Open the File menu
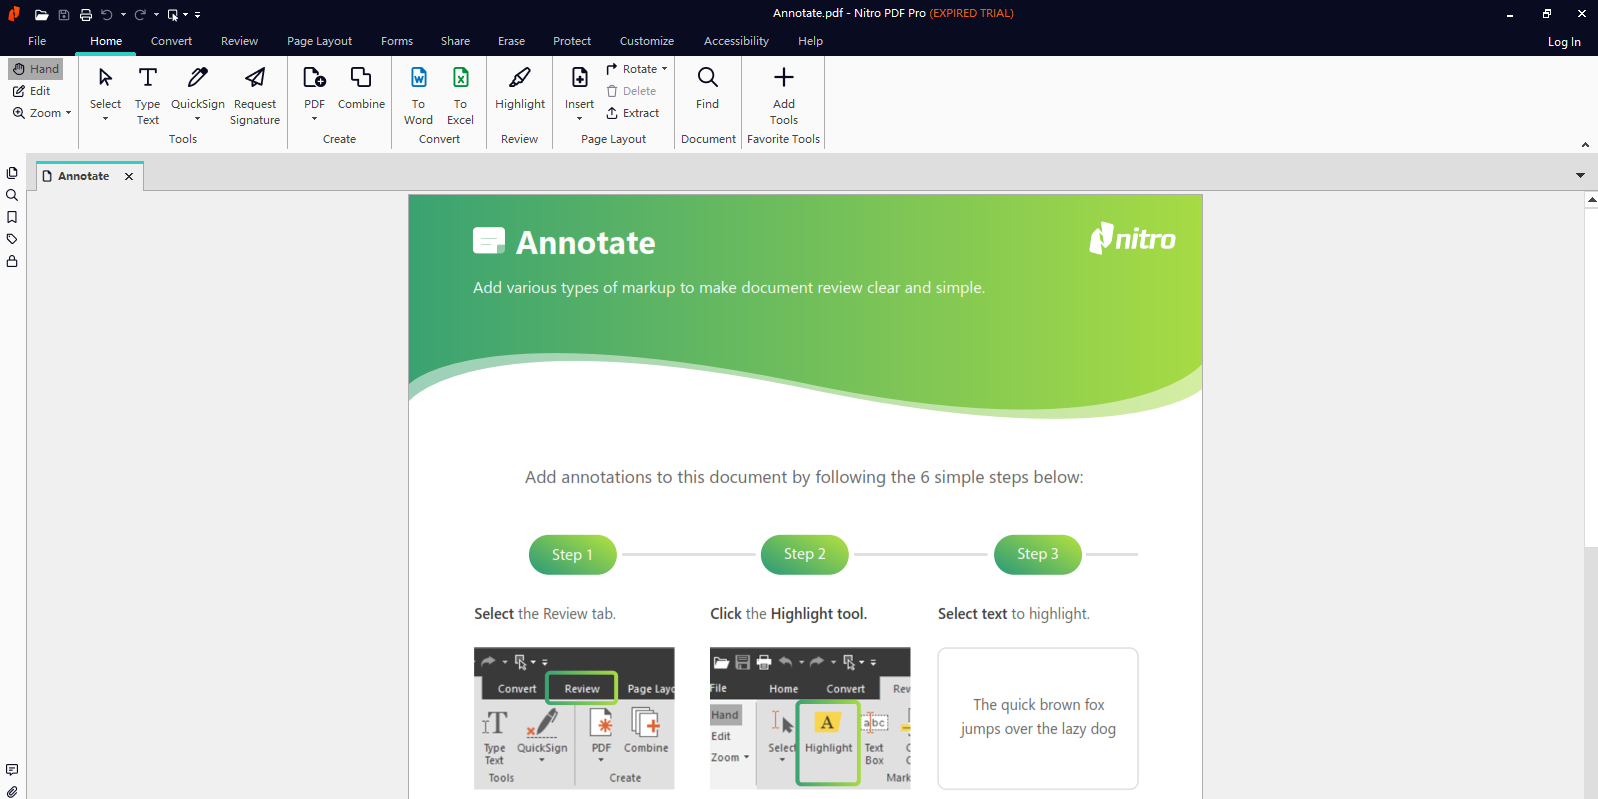 37,41
